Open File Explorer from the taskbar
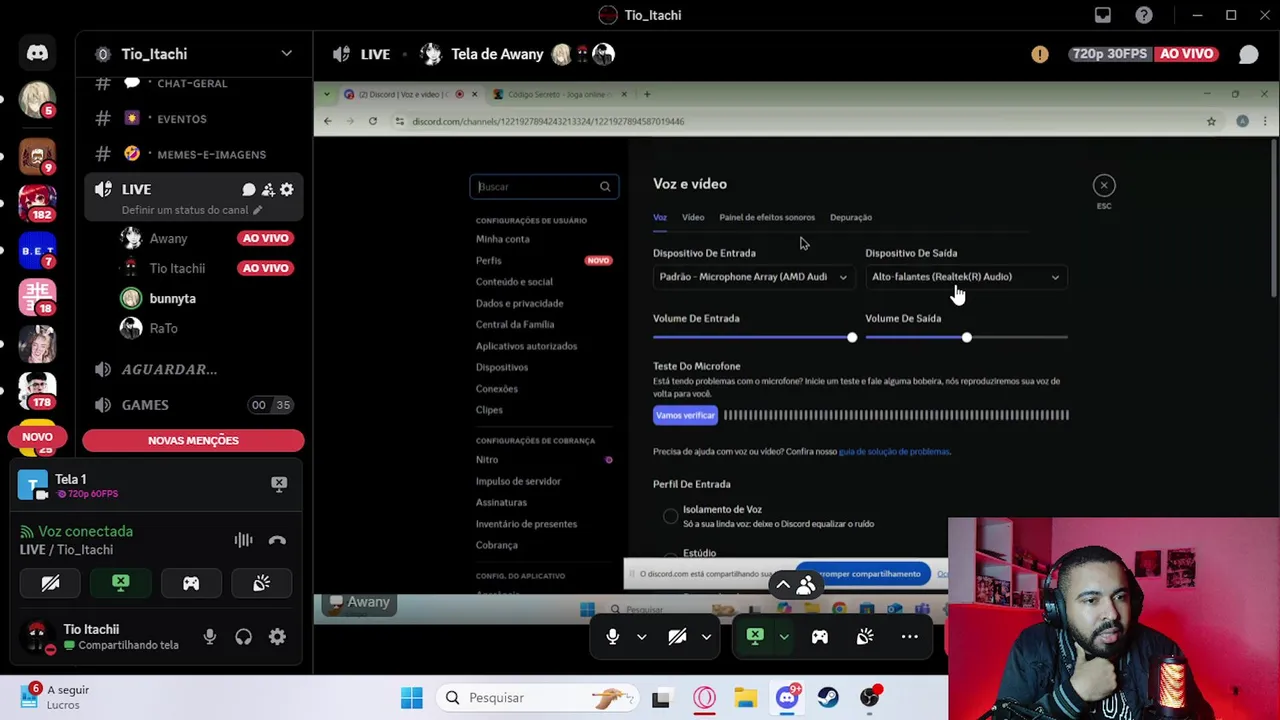 tap(746, 698)
